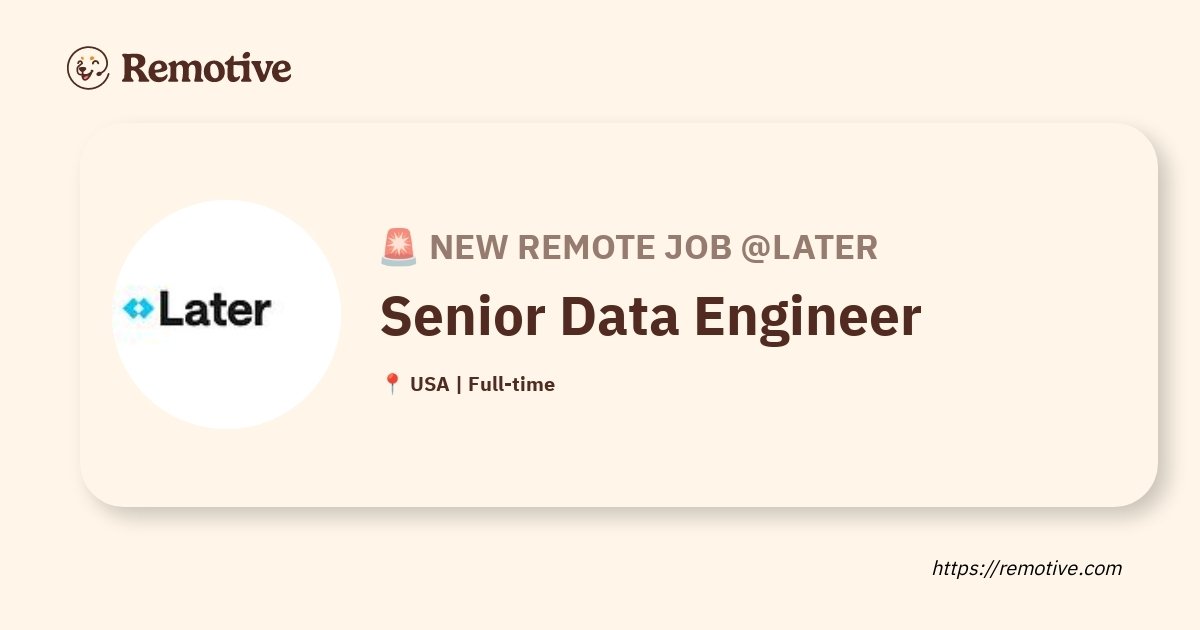Click the Remotive mascot logo icon
This screenshot has height=630, width=1200.
88,68
